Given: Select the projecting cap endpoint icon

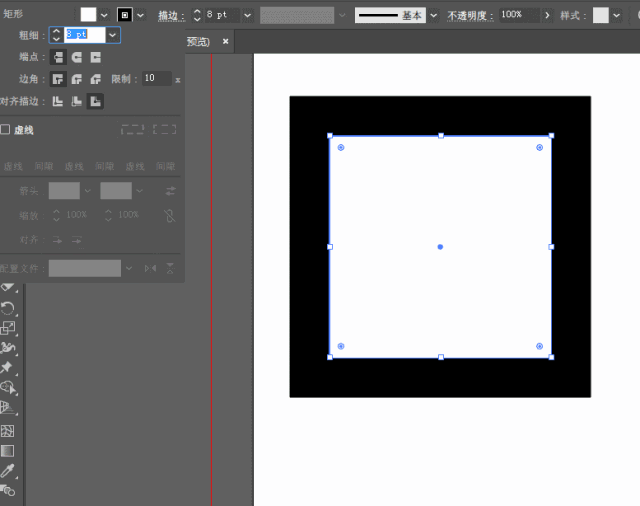Looking at the screenshot, I should [x=96, y=57].
